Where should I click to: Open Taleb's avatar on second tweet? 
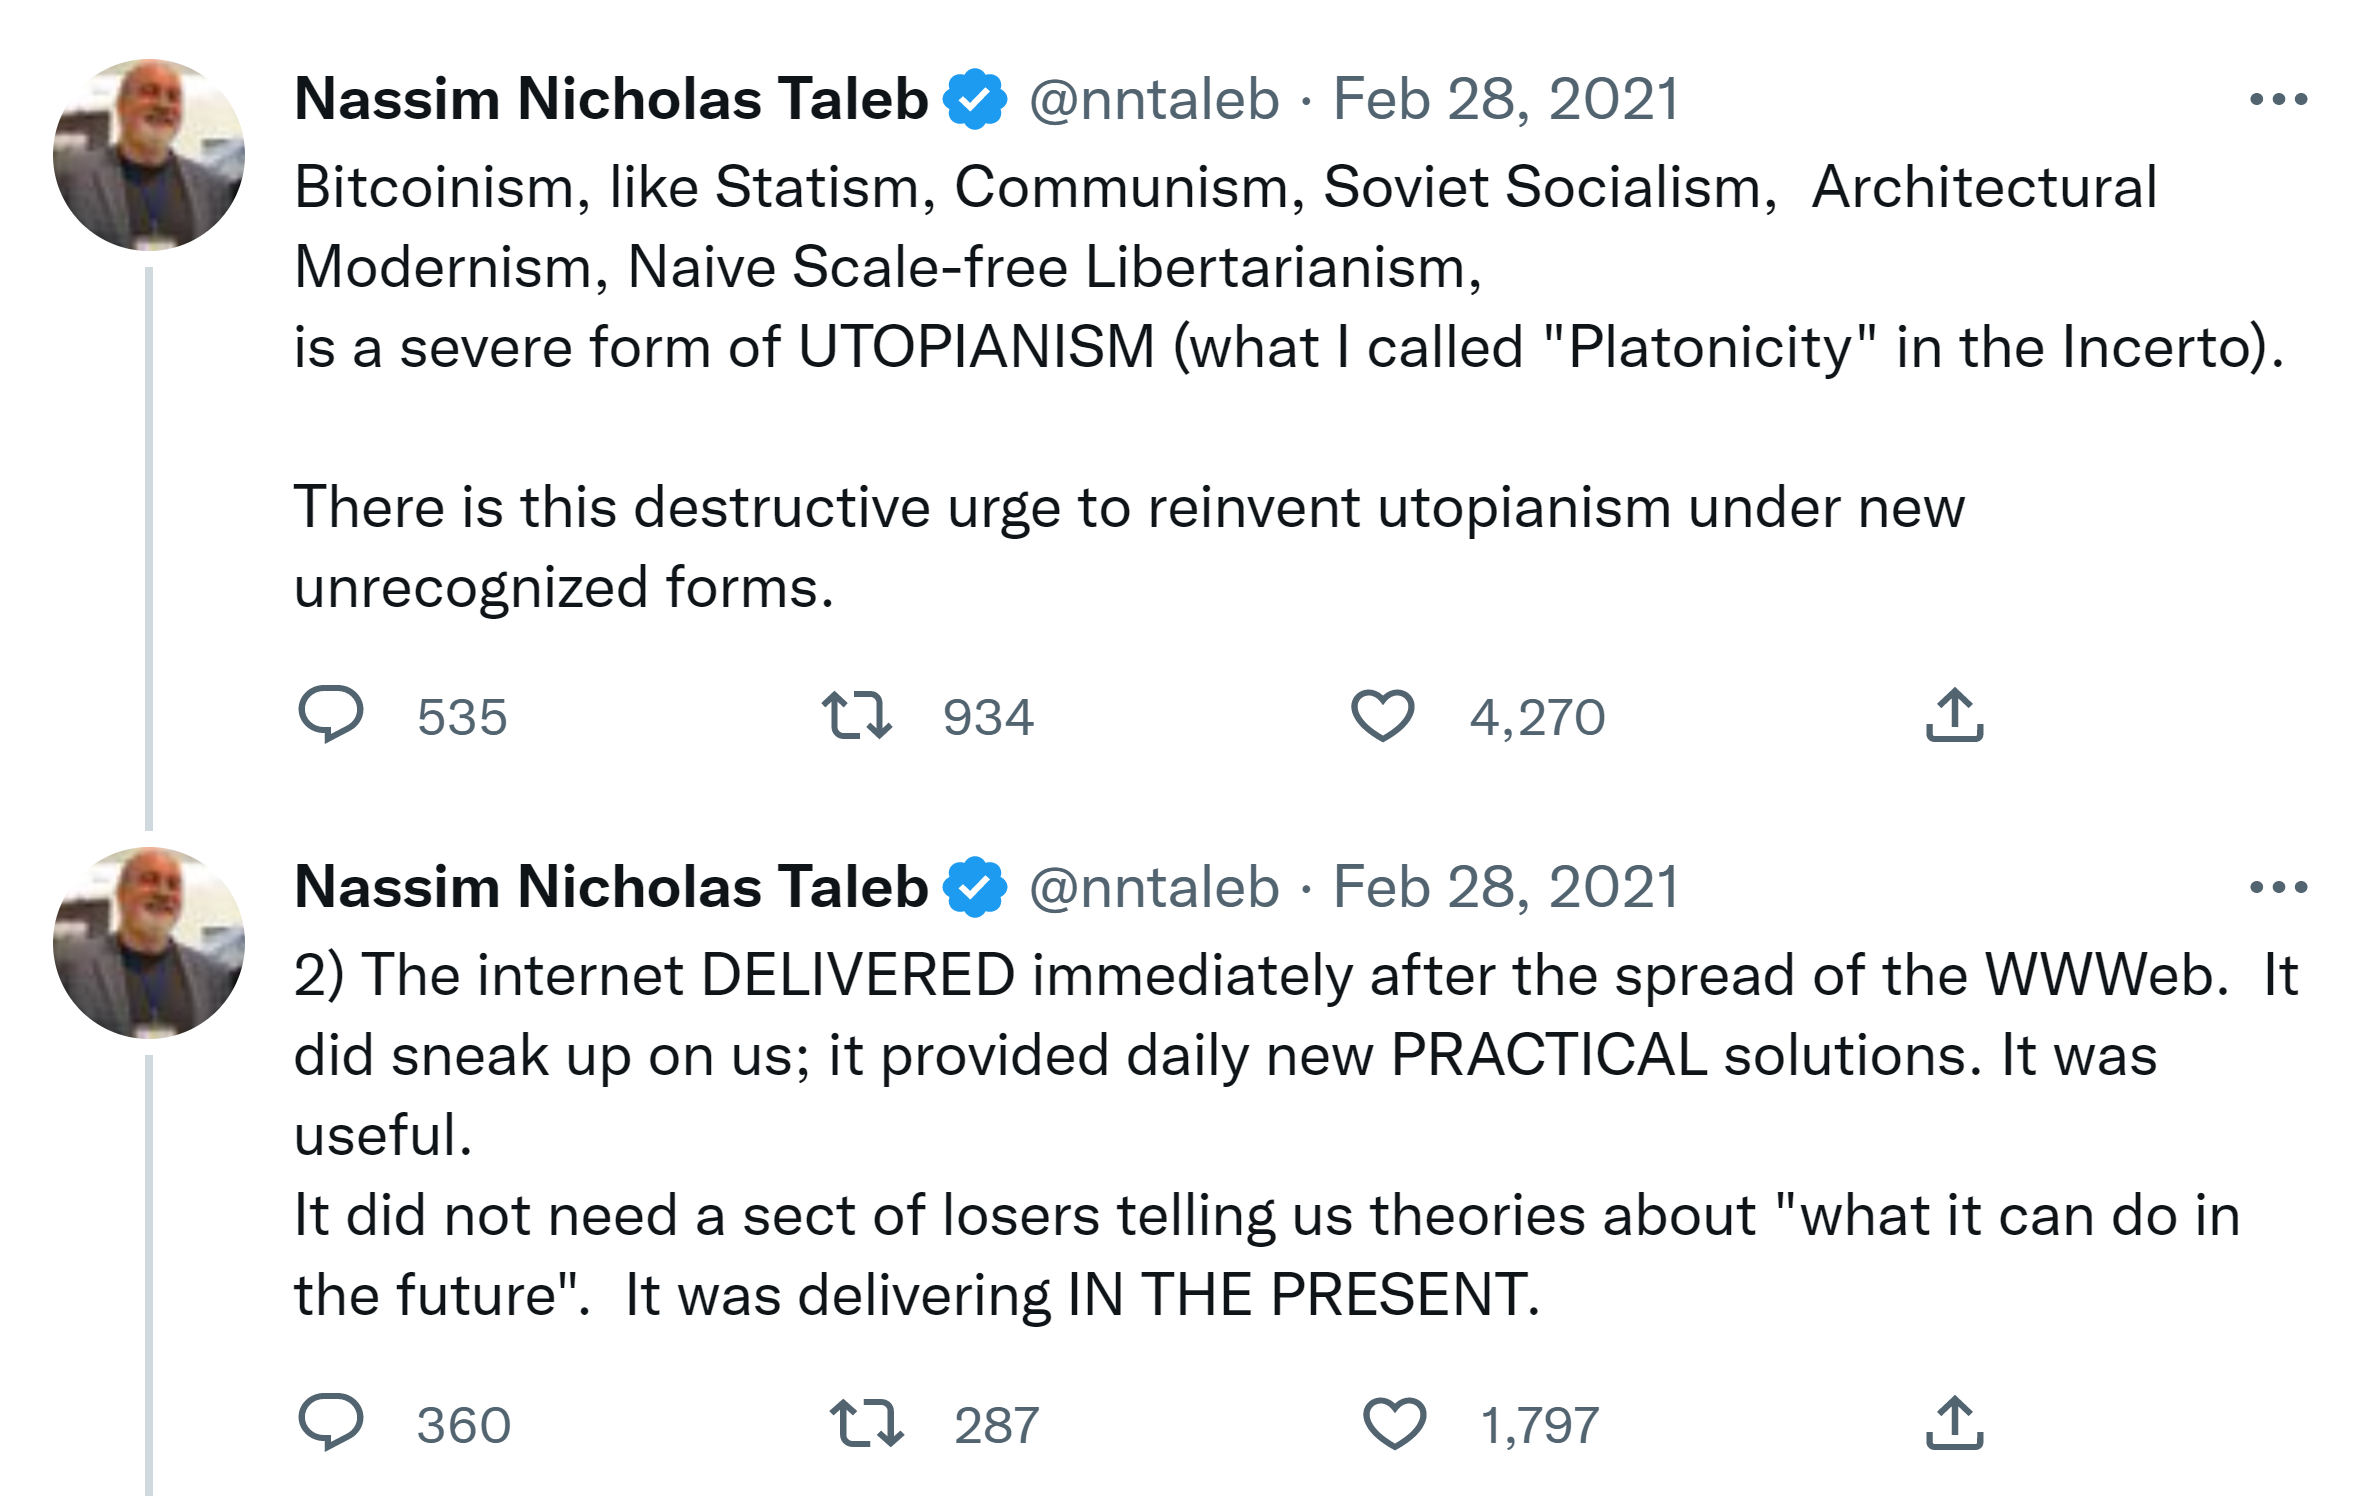click(x=149, y=943)
